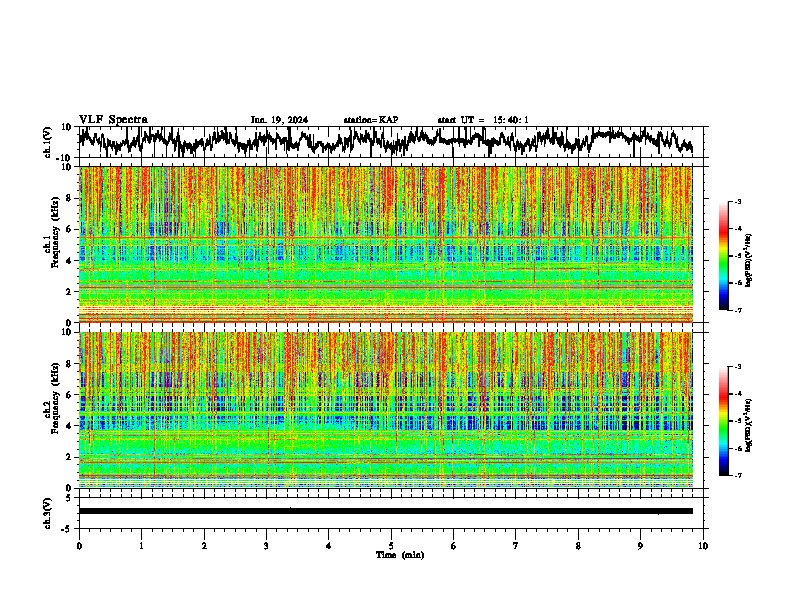The image size is (792, 612).
Task: Click the ch.2 spectrogram color scale bar
Action: 723,421
